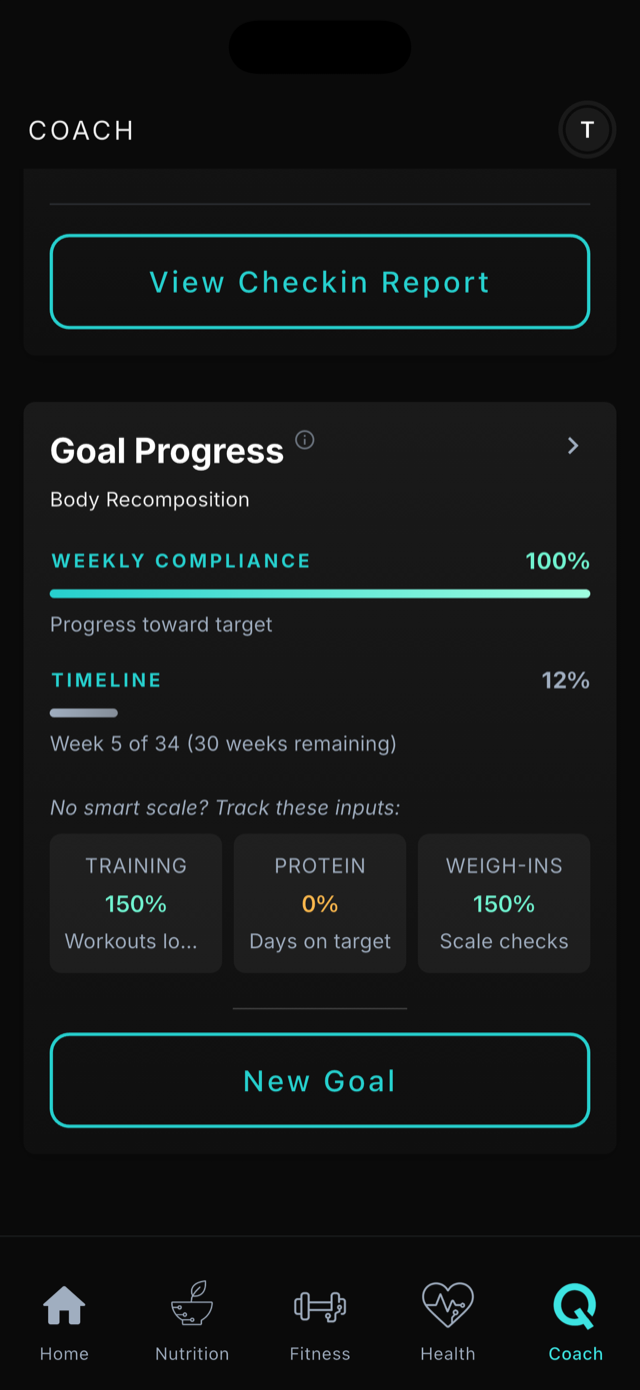This screenshot has width=640, height=1390.
Task: Switch to the Health tab
Action: click(x=448, y=1325)
